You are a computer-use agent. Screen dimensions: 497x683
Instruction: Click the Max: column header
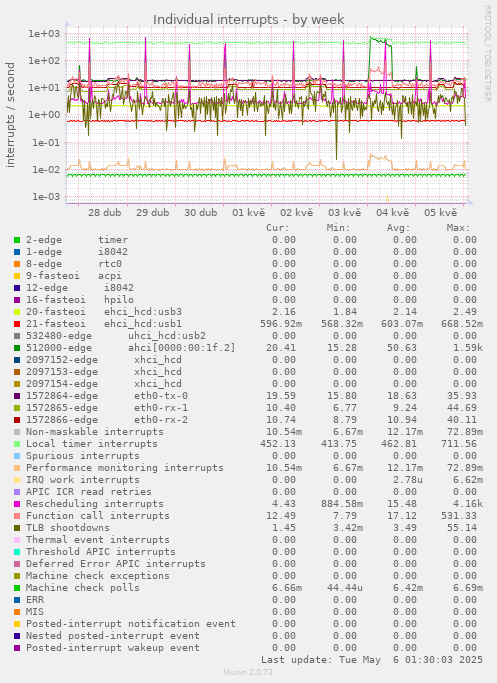tap(458, 228)
